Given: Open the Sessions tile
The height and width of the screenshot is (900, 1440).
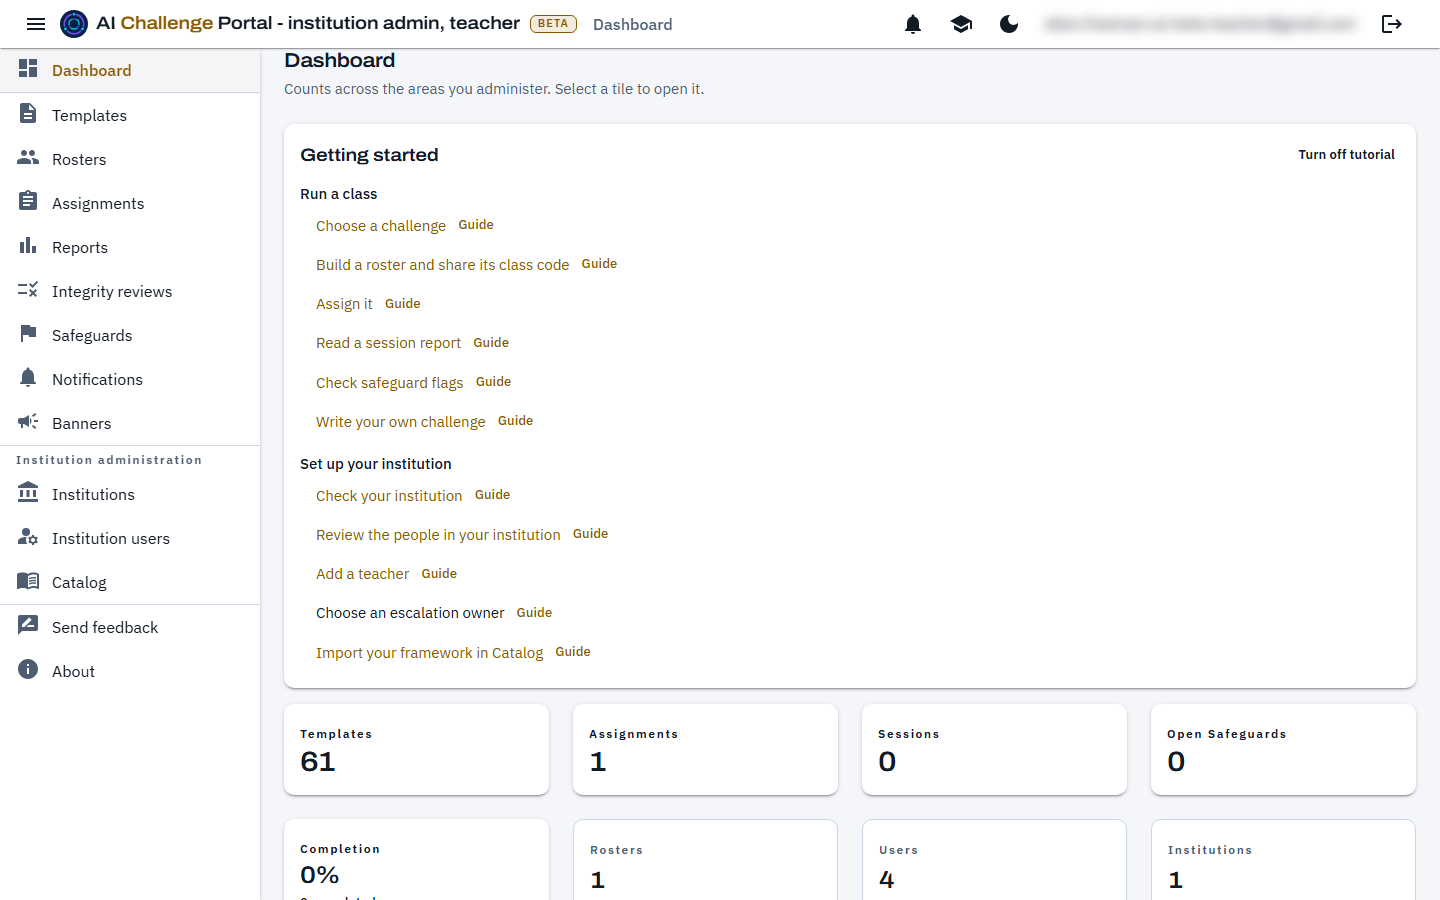Looking at the screenshot, I should [994, 750].
